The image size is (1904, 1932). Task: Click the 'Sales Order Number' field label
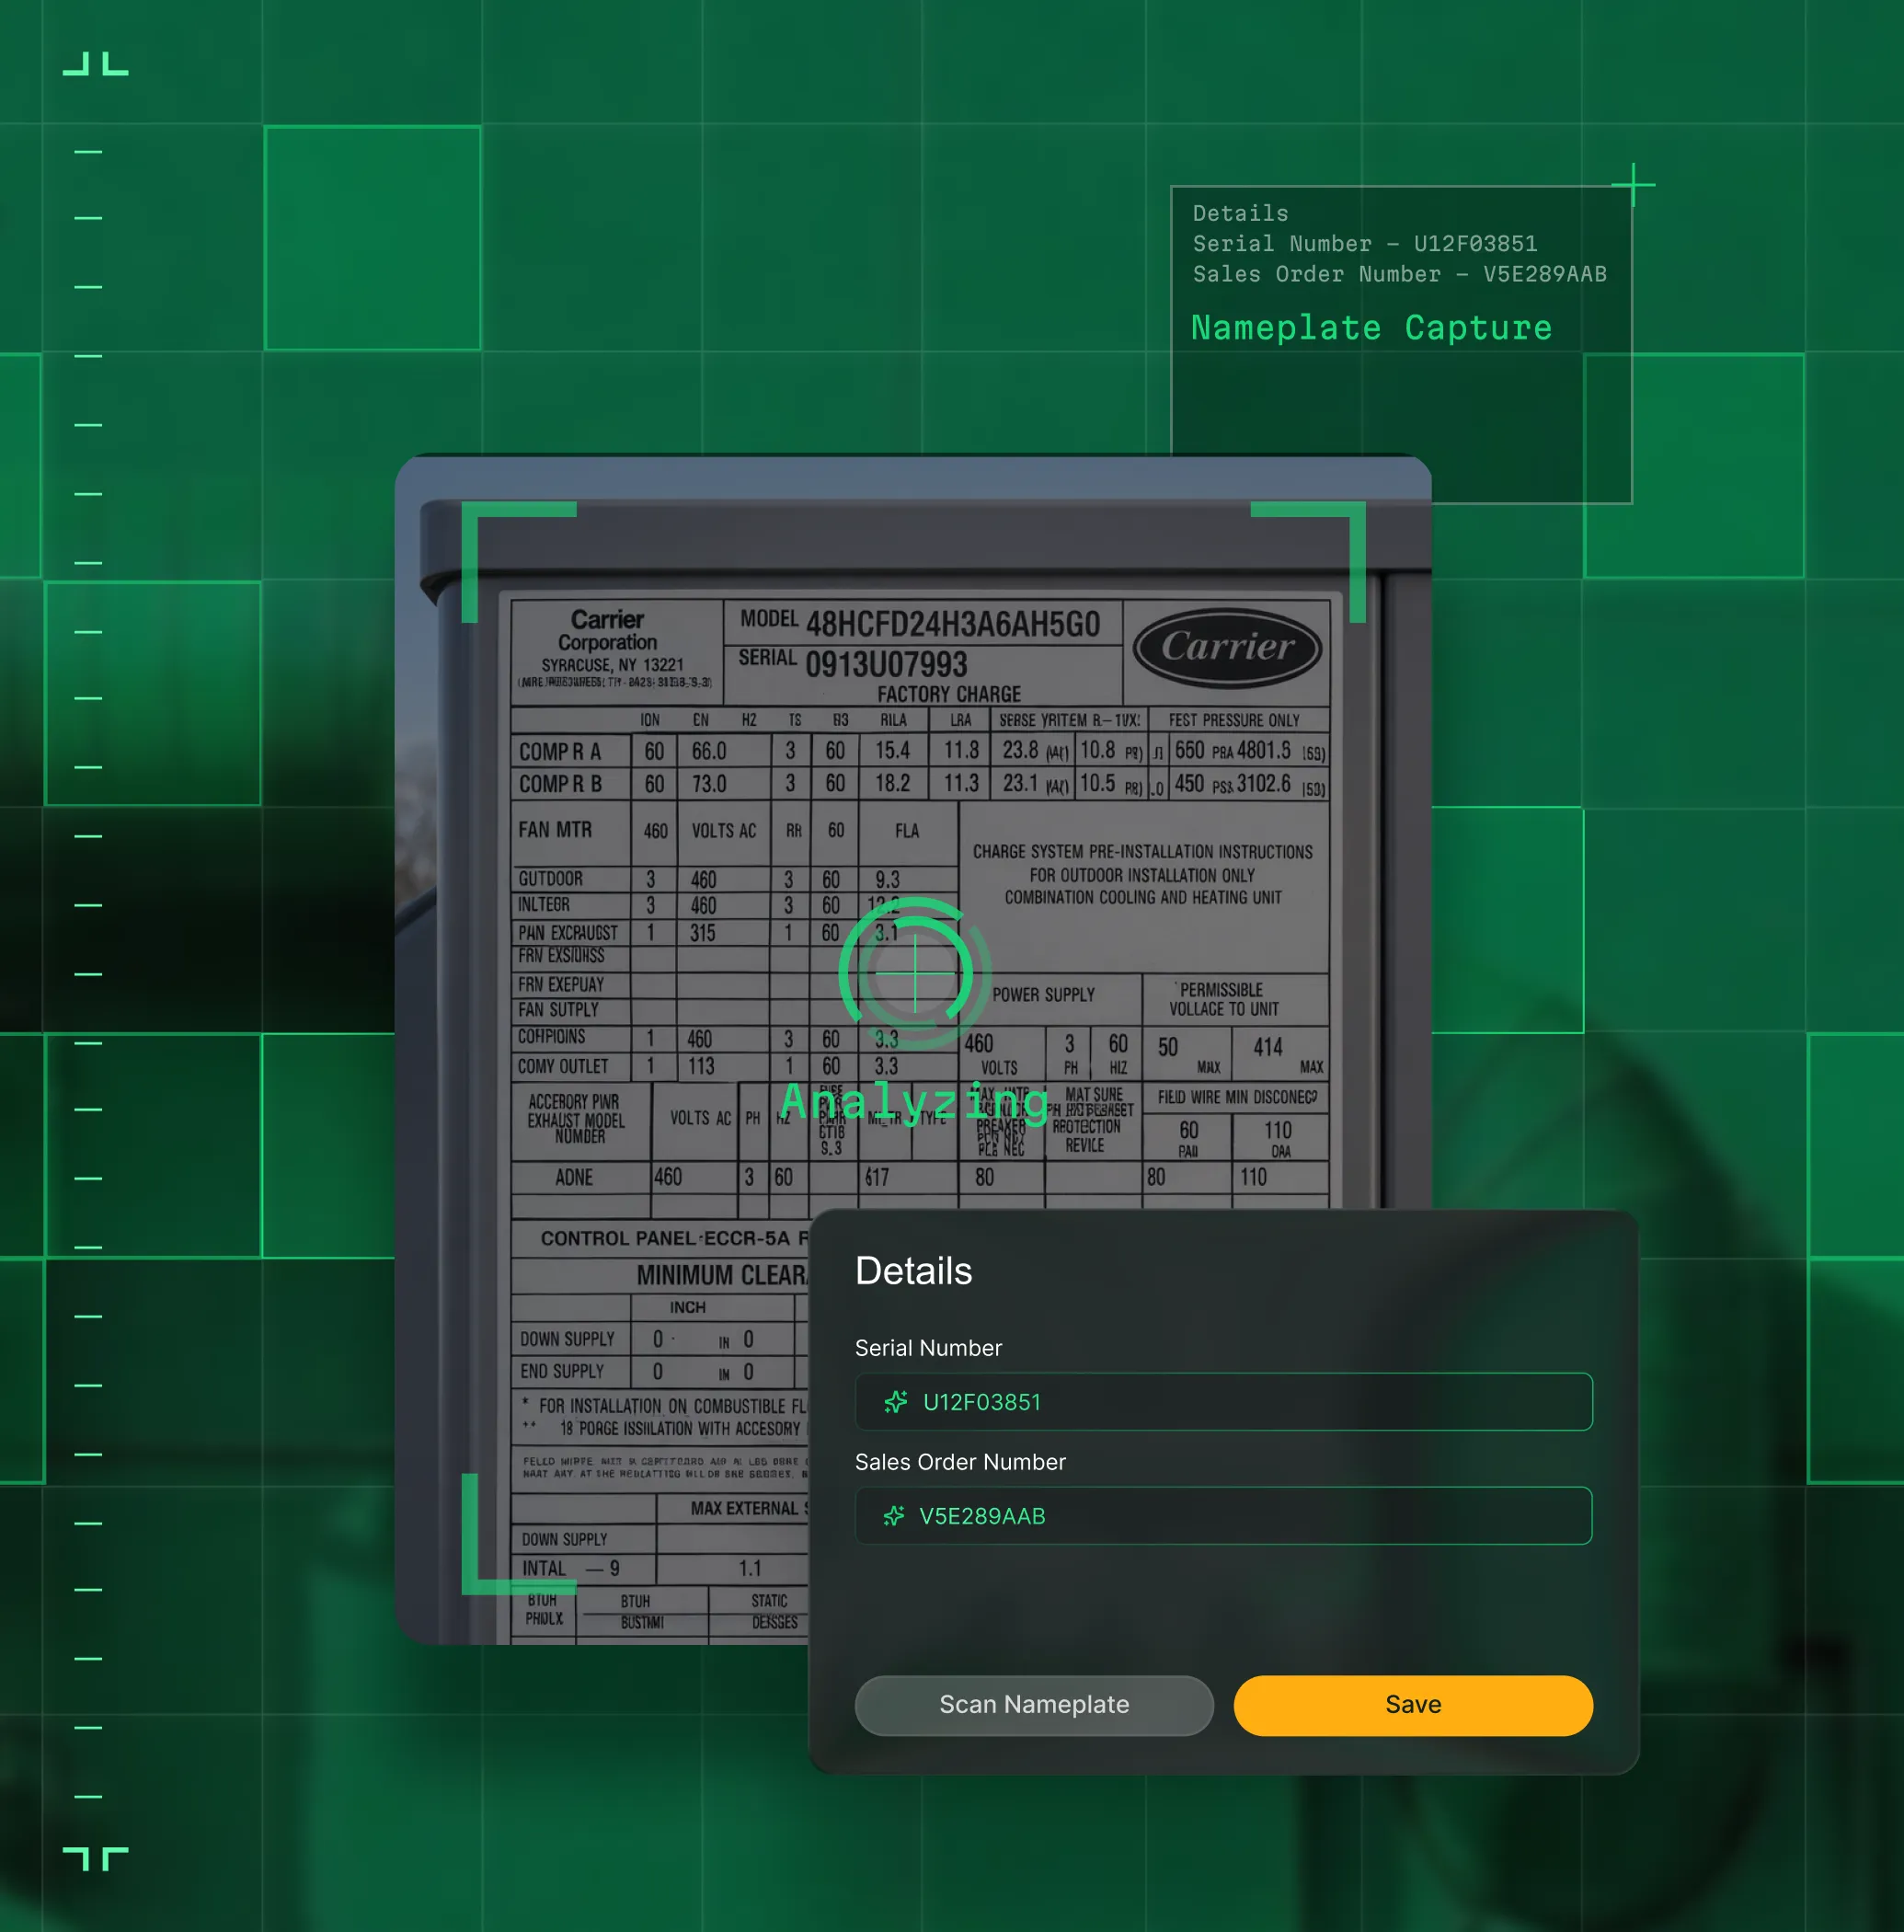click(960, 1462)
